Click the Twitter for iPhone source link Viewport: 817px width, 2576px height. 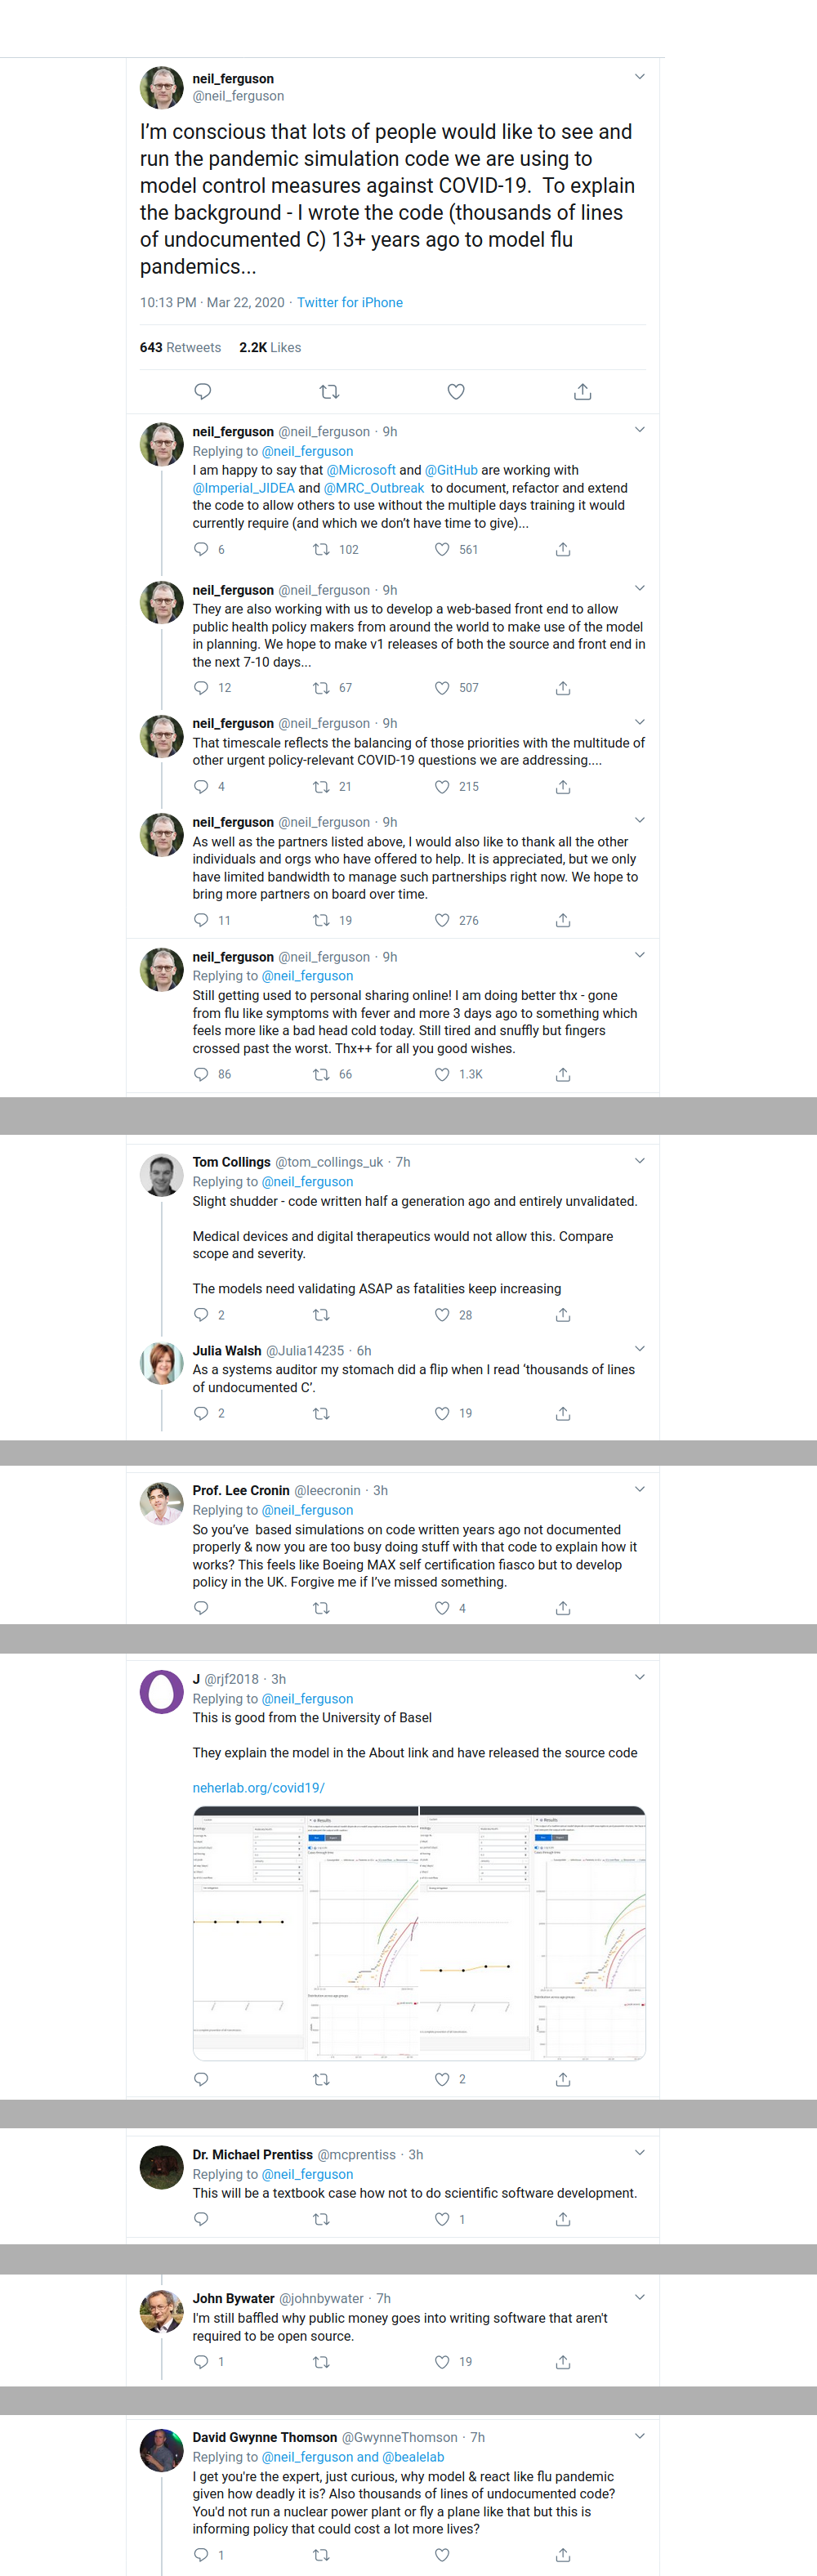[x=349, y=303]
